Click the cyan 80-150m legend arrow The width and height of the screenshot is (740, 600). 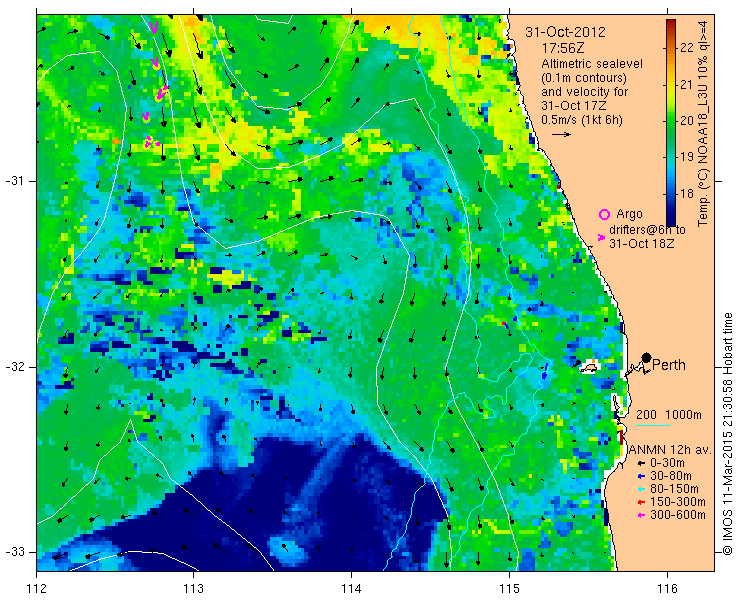(641, 490)
